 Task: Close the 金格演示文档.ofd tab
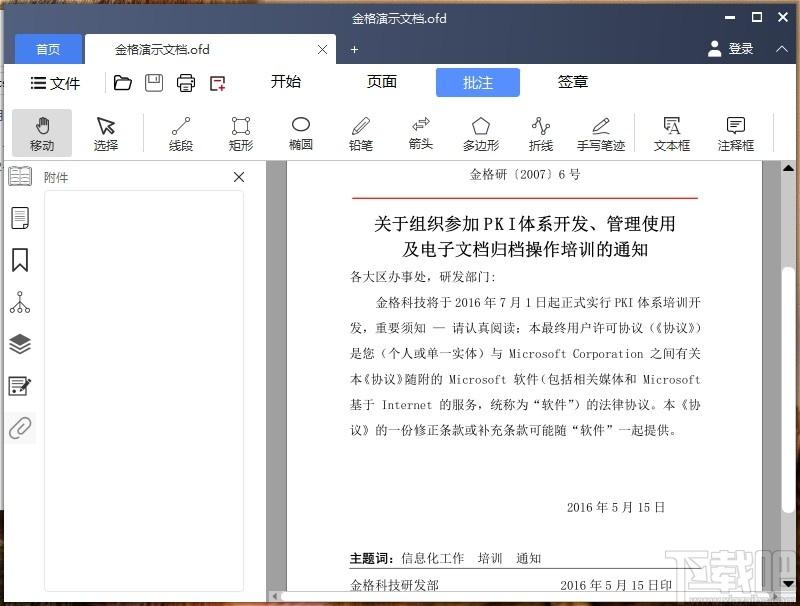coord(322,49)
